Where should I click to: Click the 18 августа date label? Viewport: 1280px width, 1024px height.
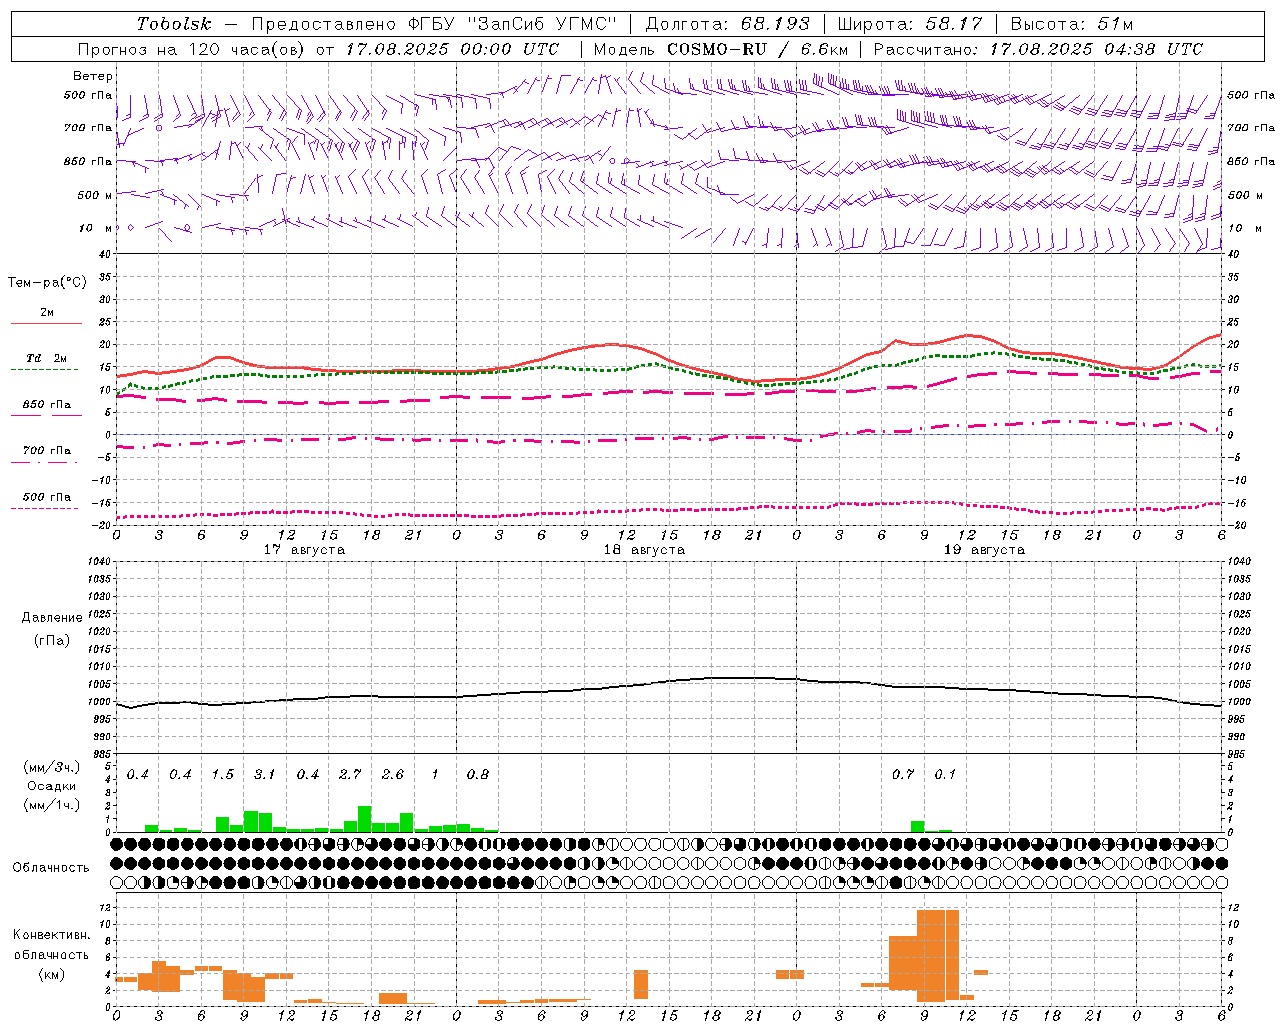pos(644,550)
